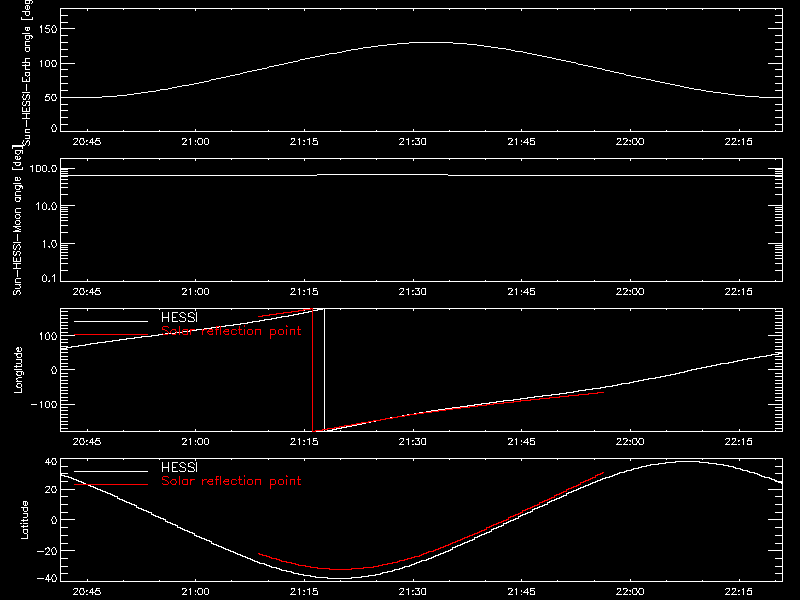800x600 pixels.
Task: Click '22:00' time label under Longitude plot
Action: pos(630,442)
